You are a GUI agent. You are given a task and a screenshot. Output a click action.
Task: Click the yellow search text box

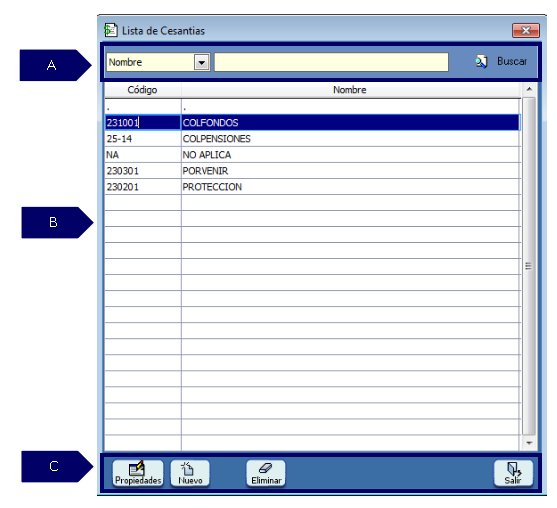331,62
